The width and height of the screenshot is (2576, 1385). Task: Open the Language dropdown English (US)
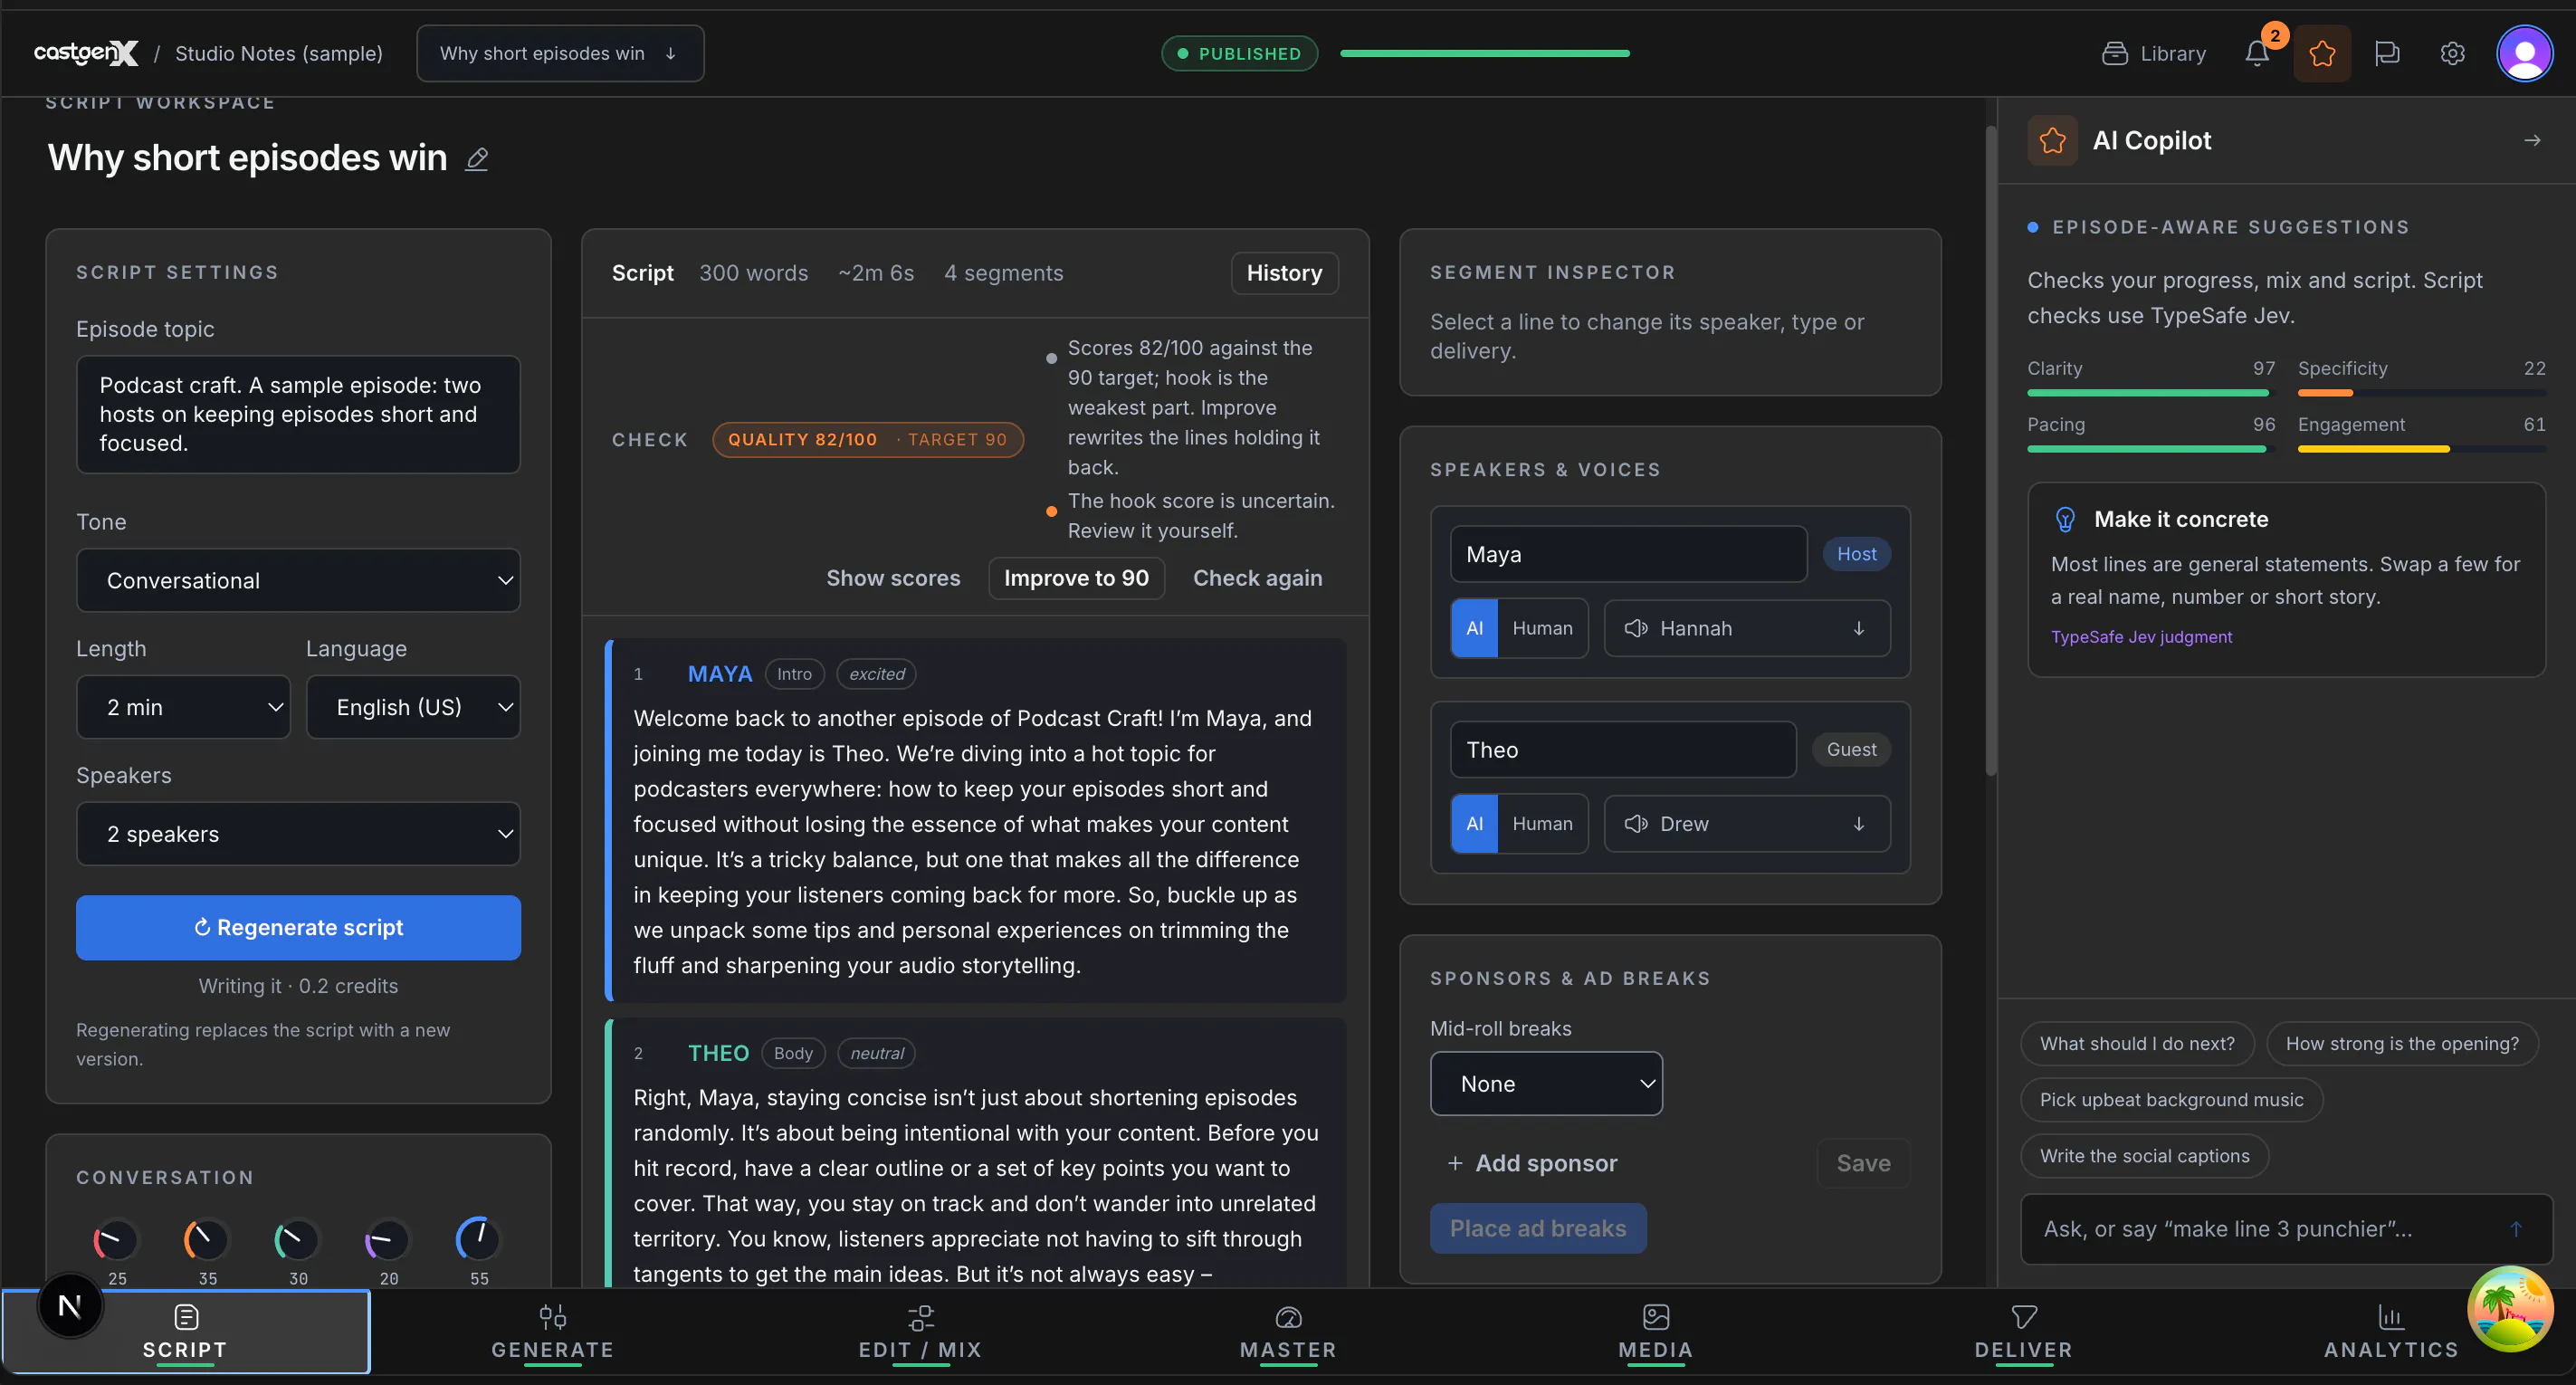[x=413, y=707]
